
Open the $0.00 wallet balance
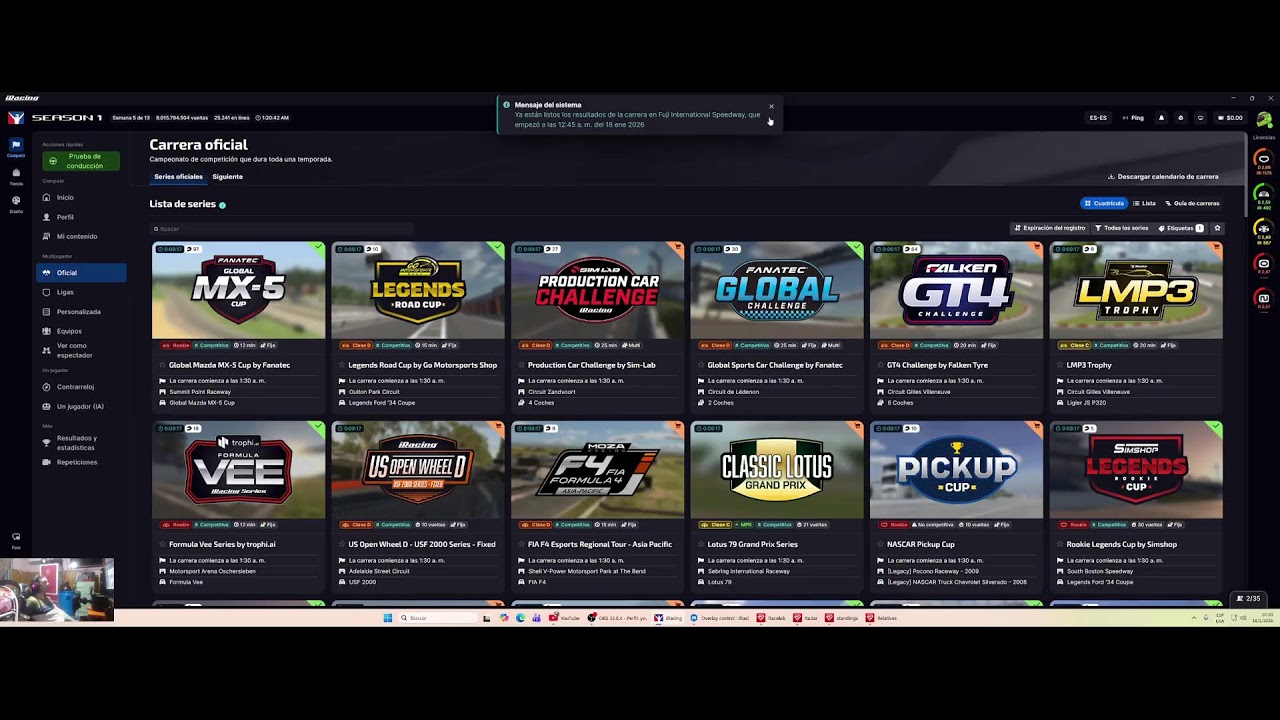1231,118
